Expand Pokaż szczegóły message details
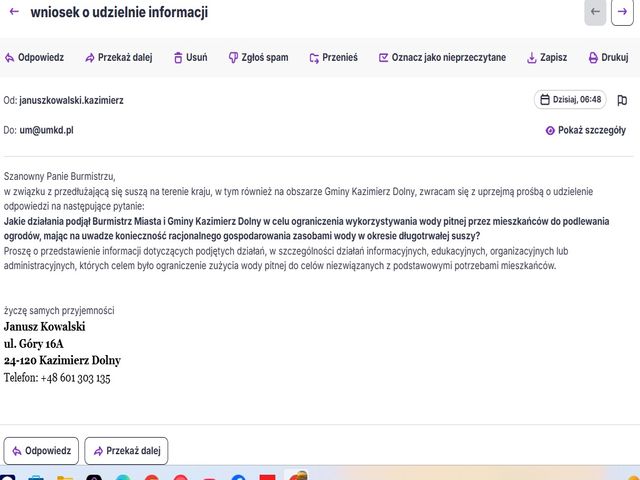The image size is (640, 480). tap(585, 130)
